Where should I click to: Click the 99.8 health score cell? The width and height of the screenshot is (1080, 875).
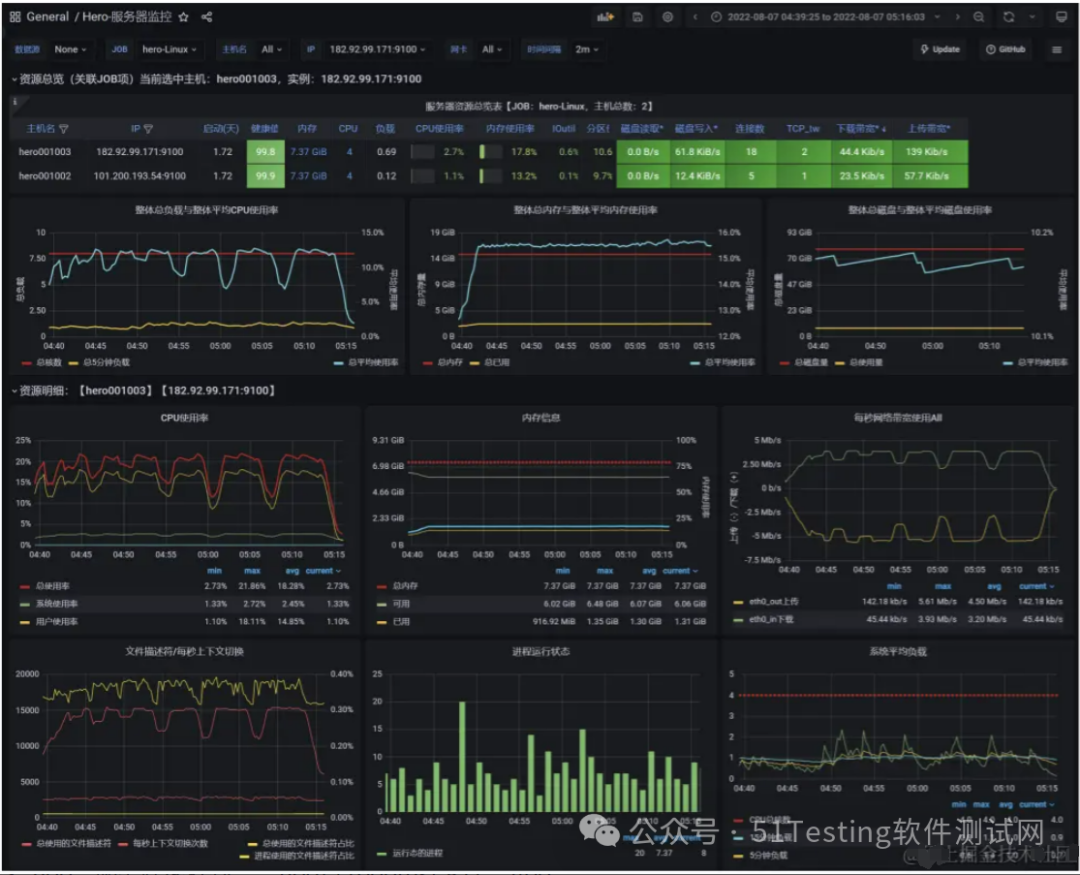[x=265, y=152]
